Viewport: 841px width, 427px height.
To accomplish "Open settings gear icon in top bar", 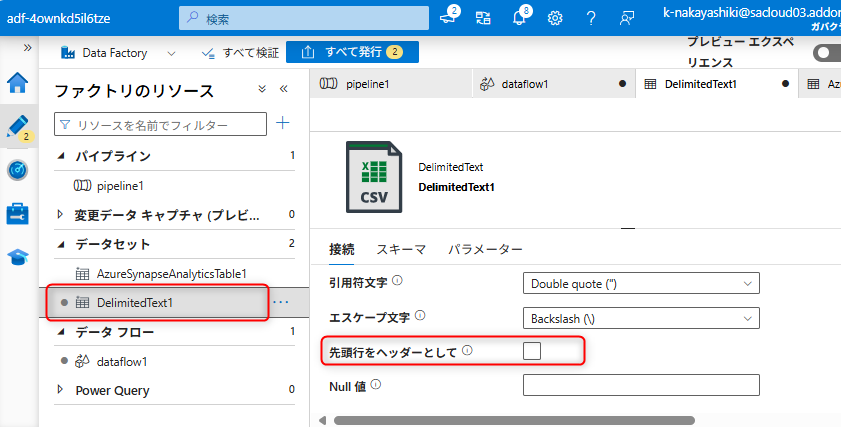I will pos(555,17).
